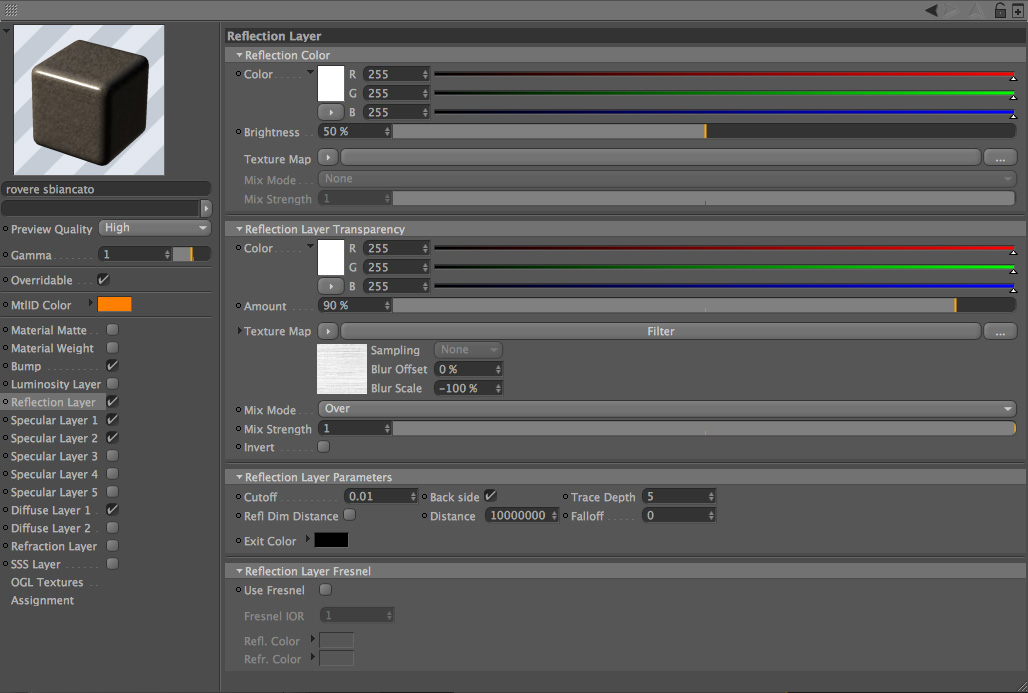Click the material cube preview thumbnail
1028x693 pixels.
coord(89,100)
